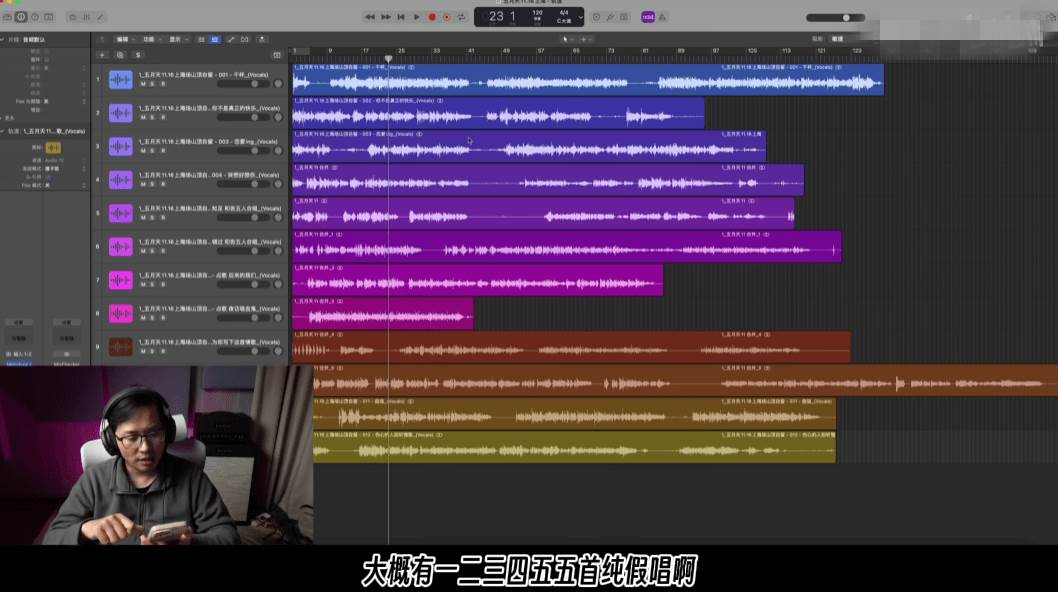Show Smart Controls toolbar icon
The image size is (1058, 592).
pyautogui.click(x=73, y=17)
